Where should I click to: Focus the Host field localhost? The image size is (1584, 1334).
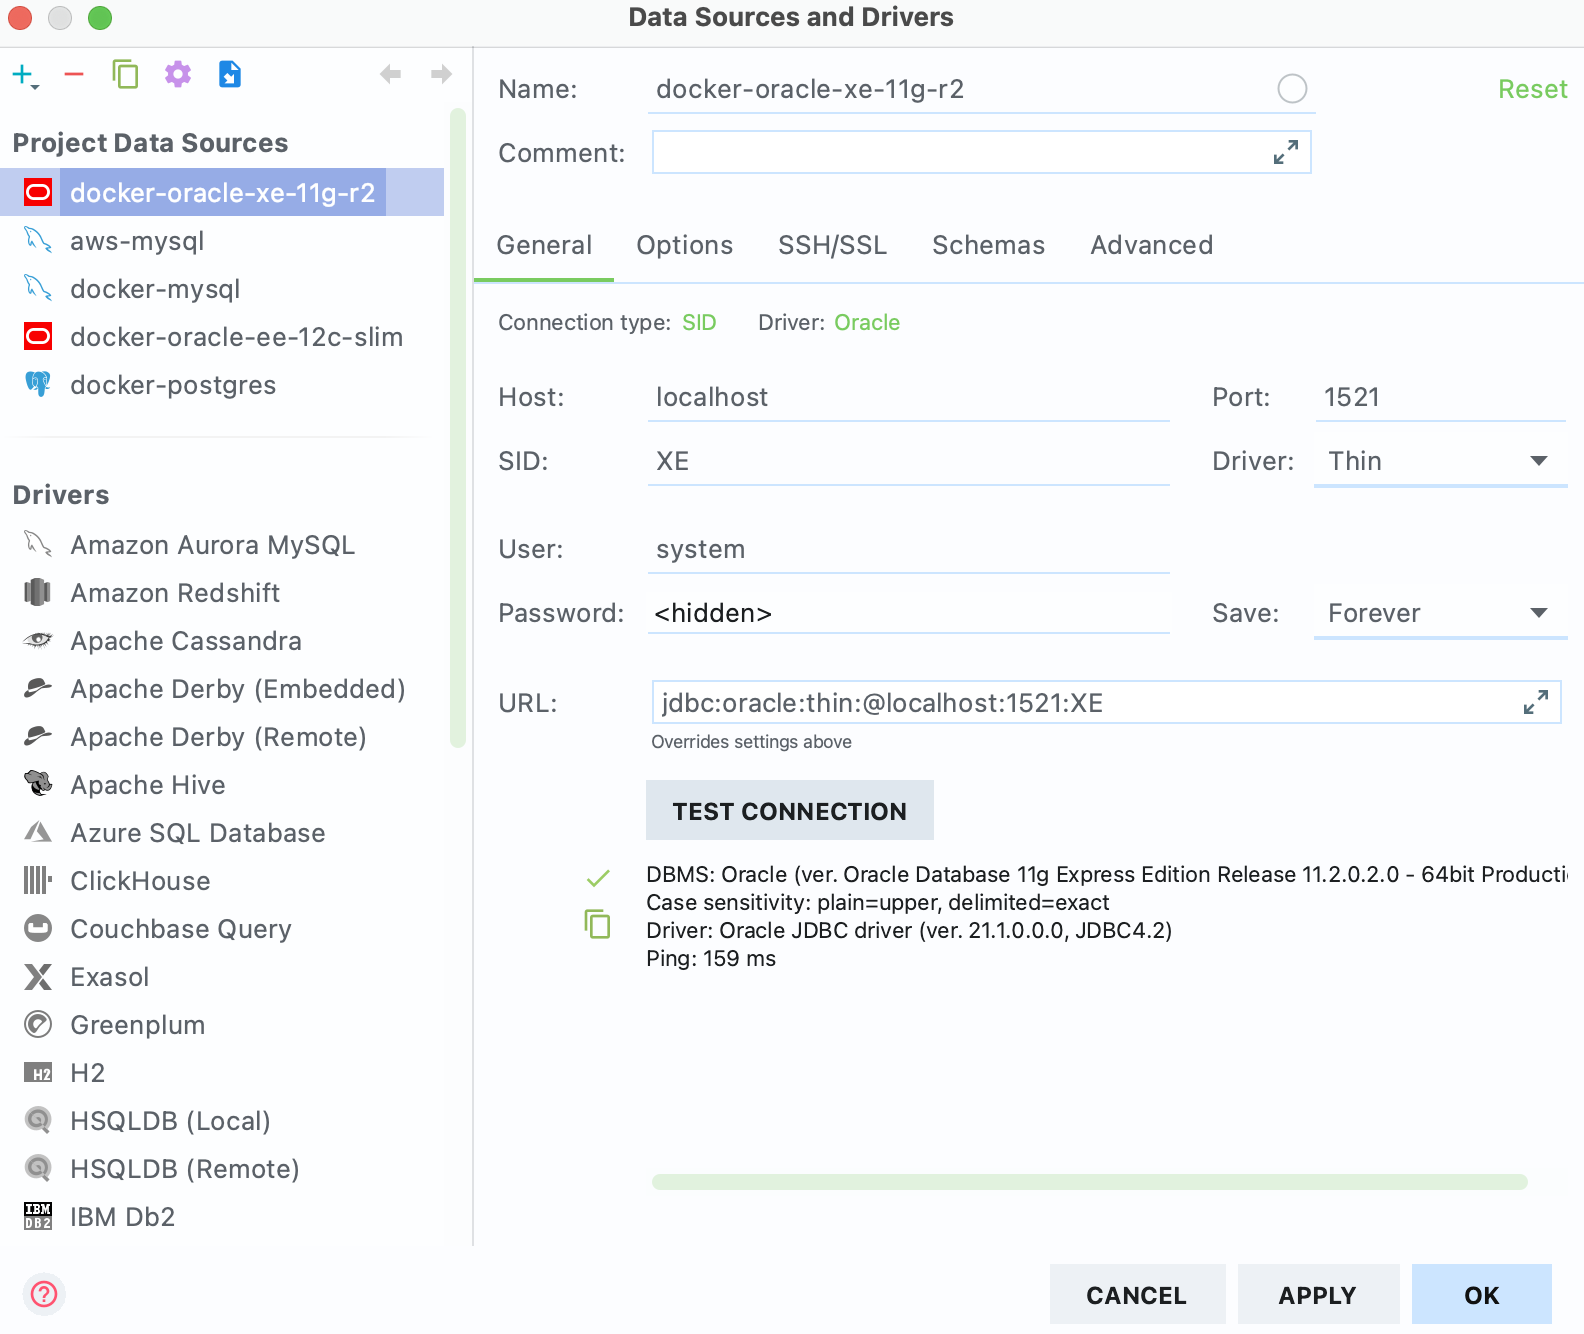tap(908, 397)
